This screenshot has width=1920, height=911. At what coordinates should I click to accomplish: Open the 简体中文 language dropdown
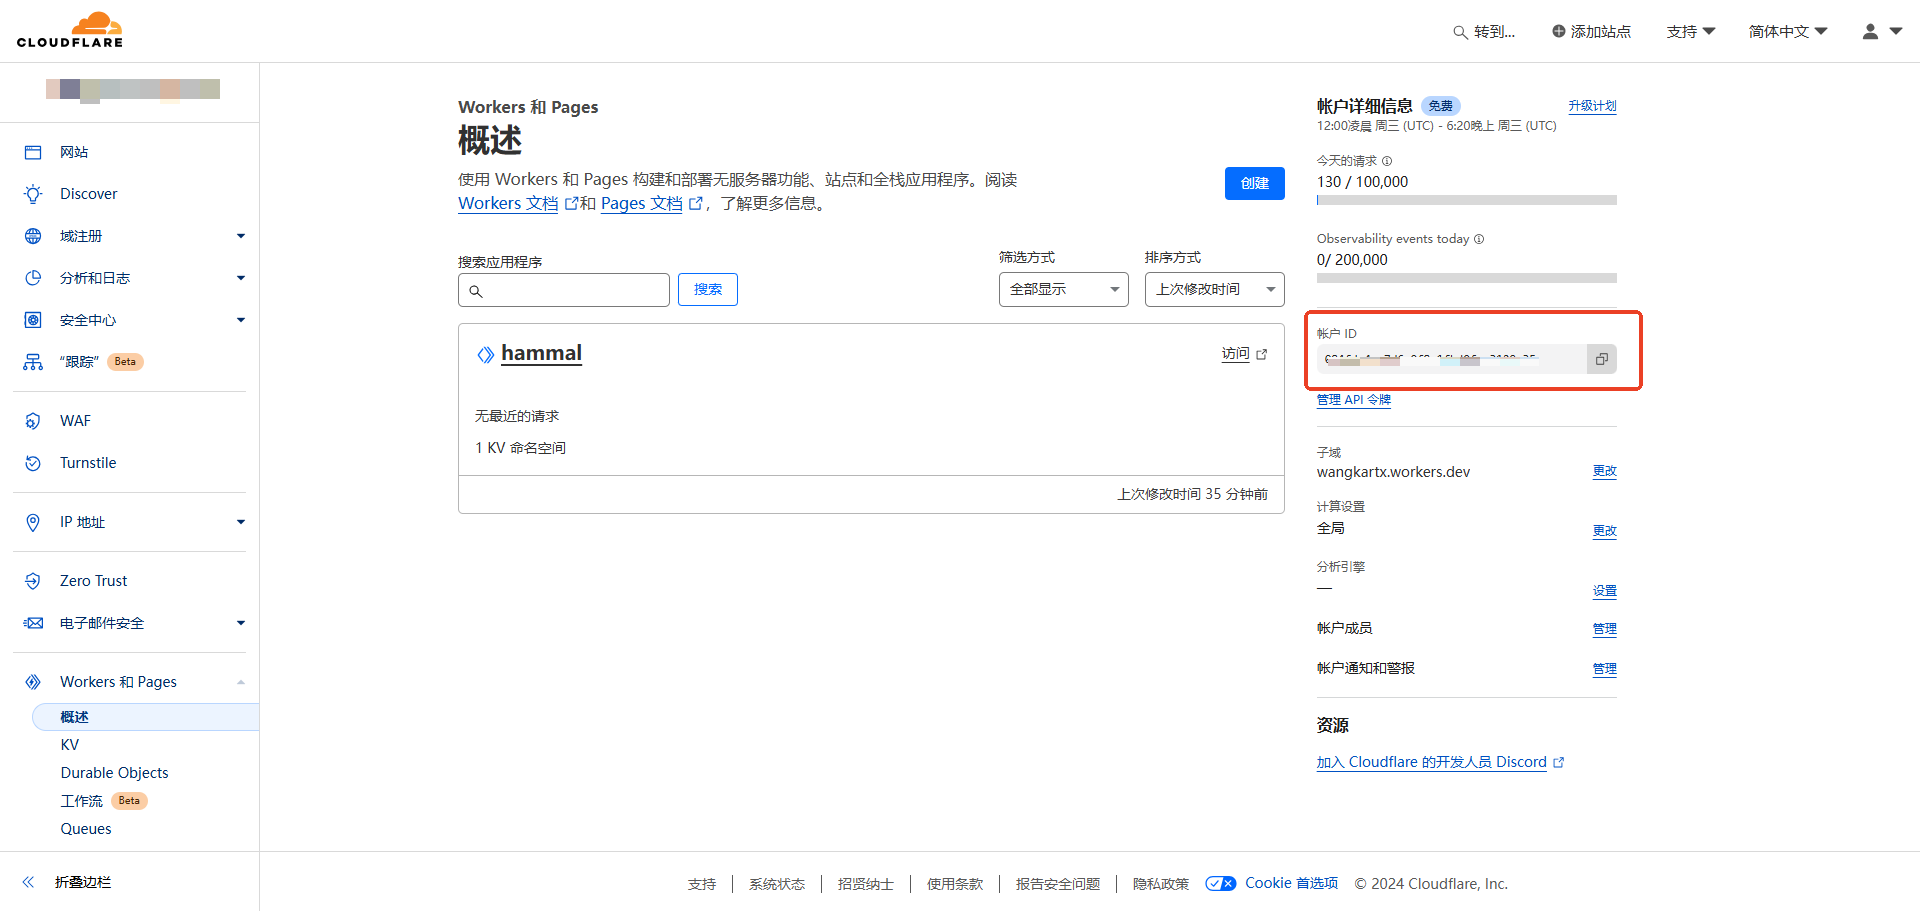[1788, 31]
